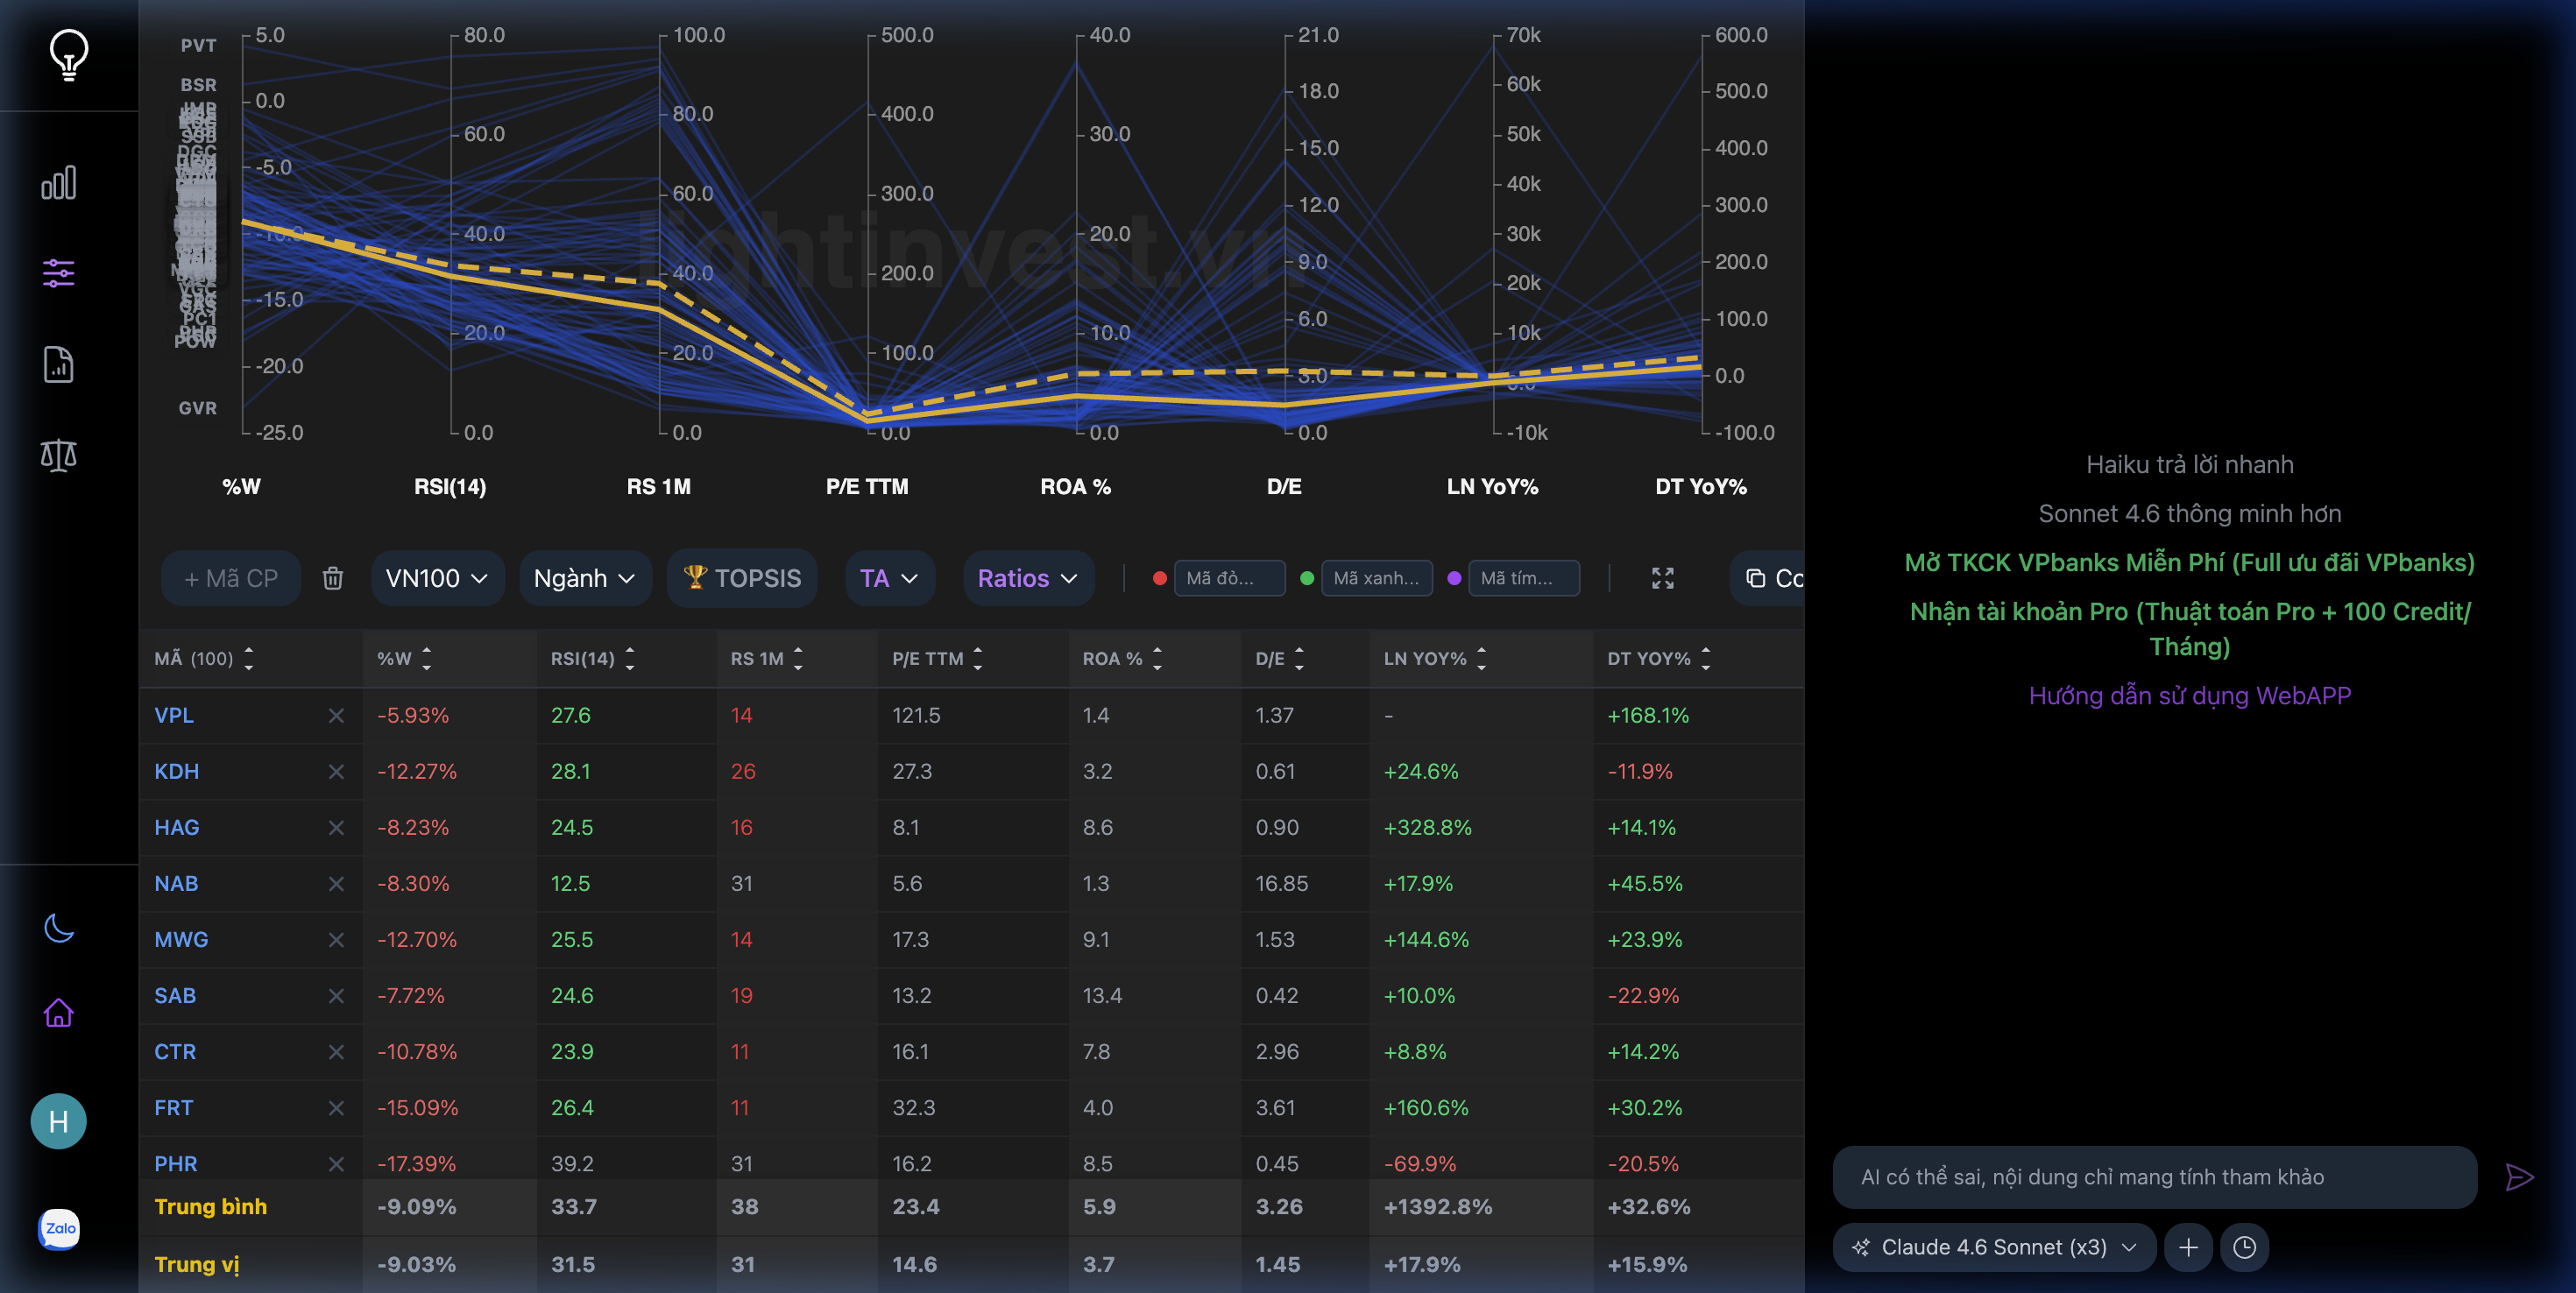Toggle dark mode moon icon
The height and width of the screenshot is (1293, 2576).
(x=59, y=928)
